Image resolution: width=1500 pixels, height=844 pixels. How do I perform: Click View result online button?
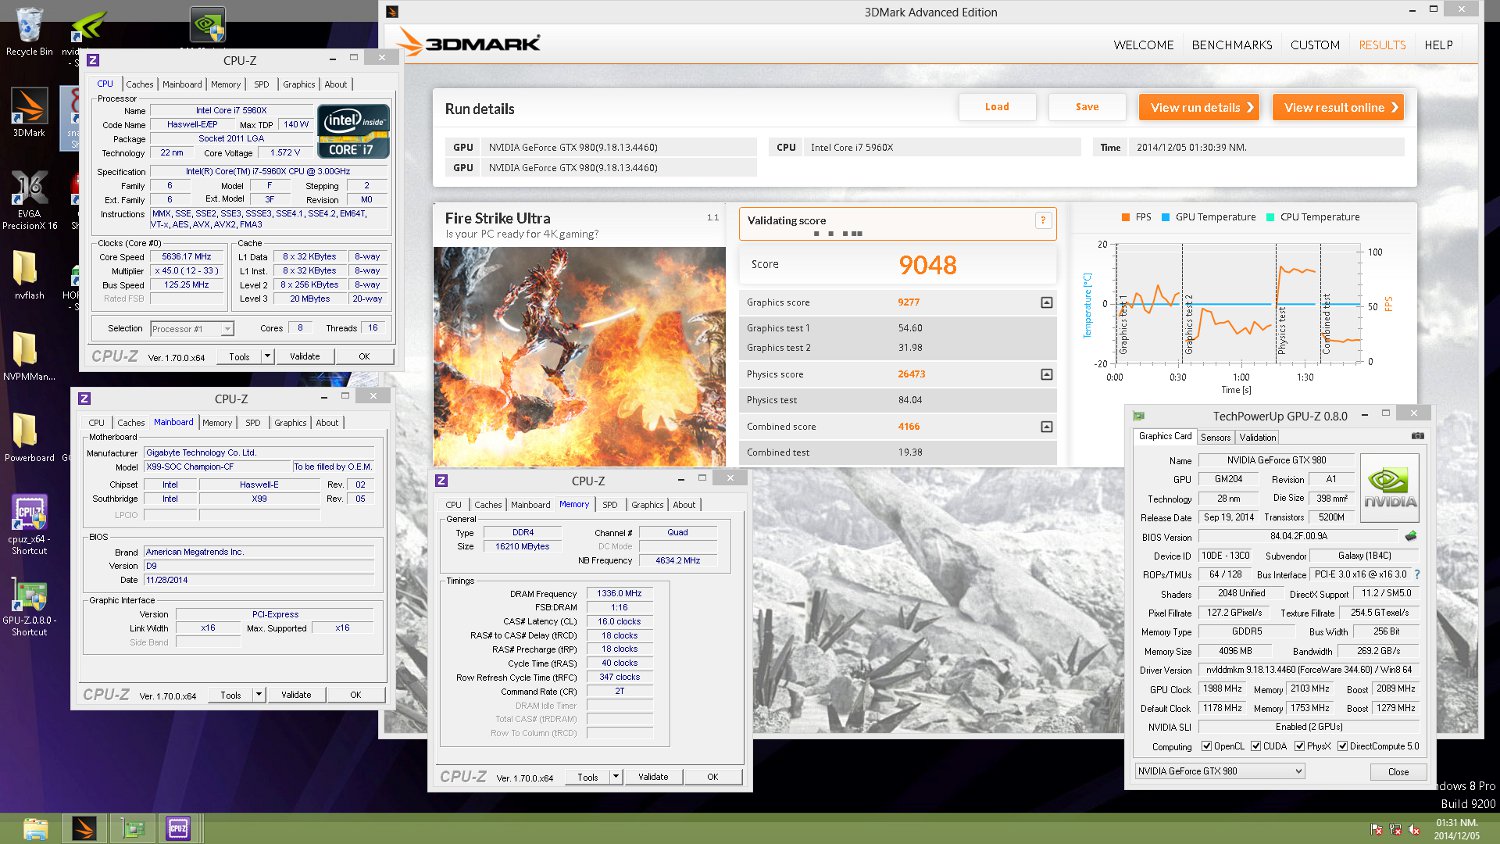[x=1338, y=107]
